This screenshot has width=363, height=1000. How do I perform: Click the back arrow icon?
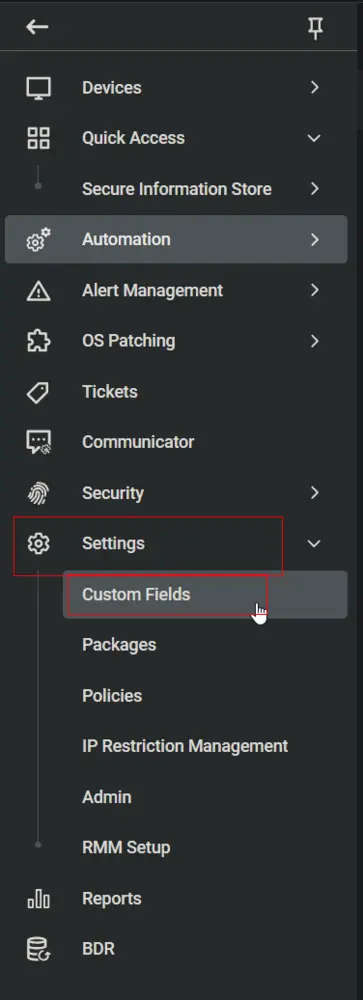point(37,27)
